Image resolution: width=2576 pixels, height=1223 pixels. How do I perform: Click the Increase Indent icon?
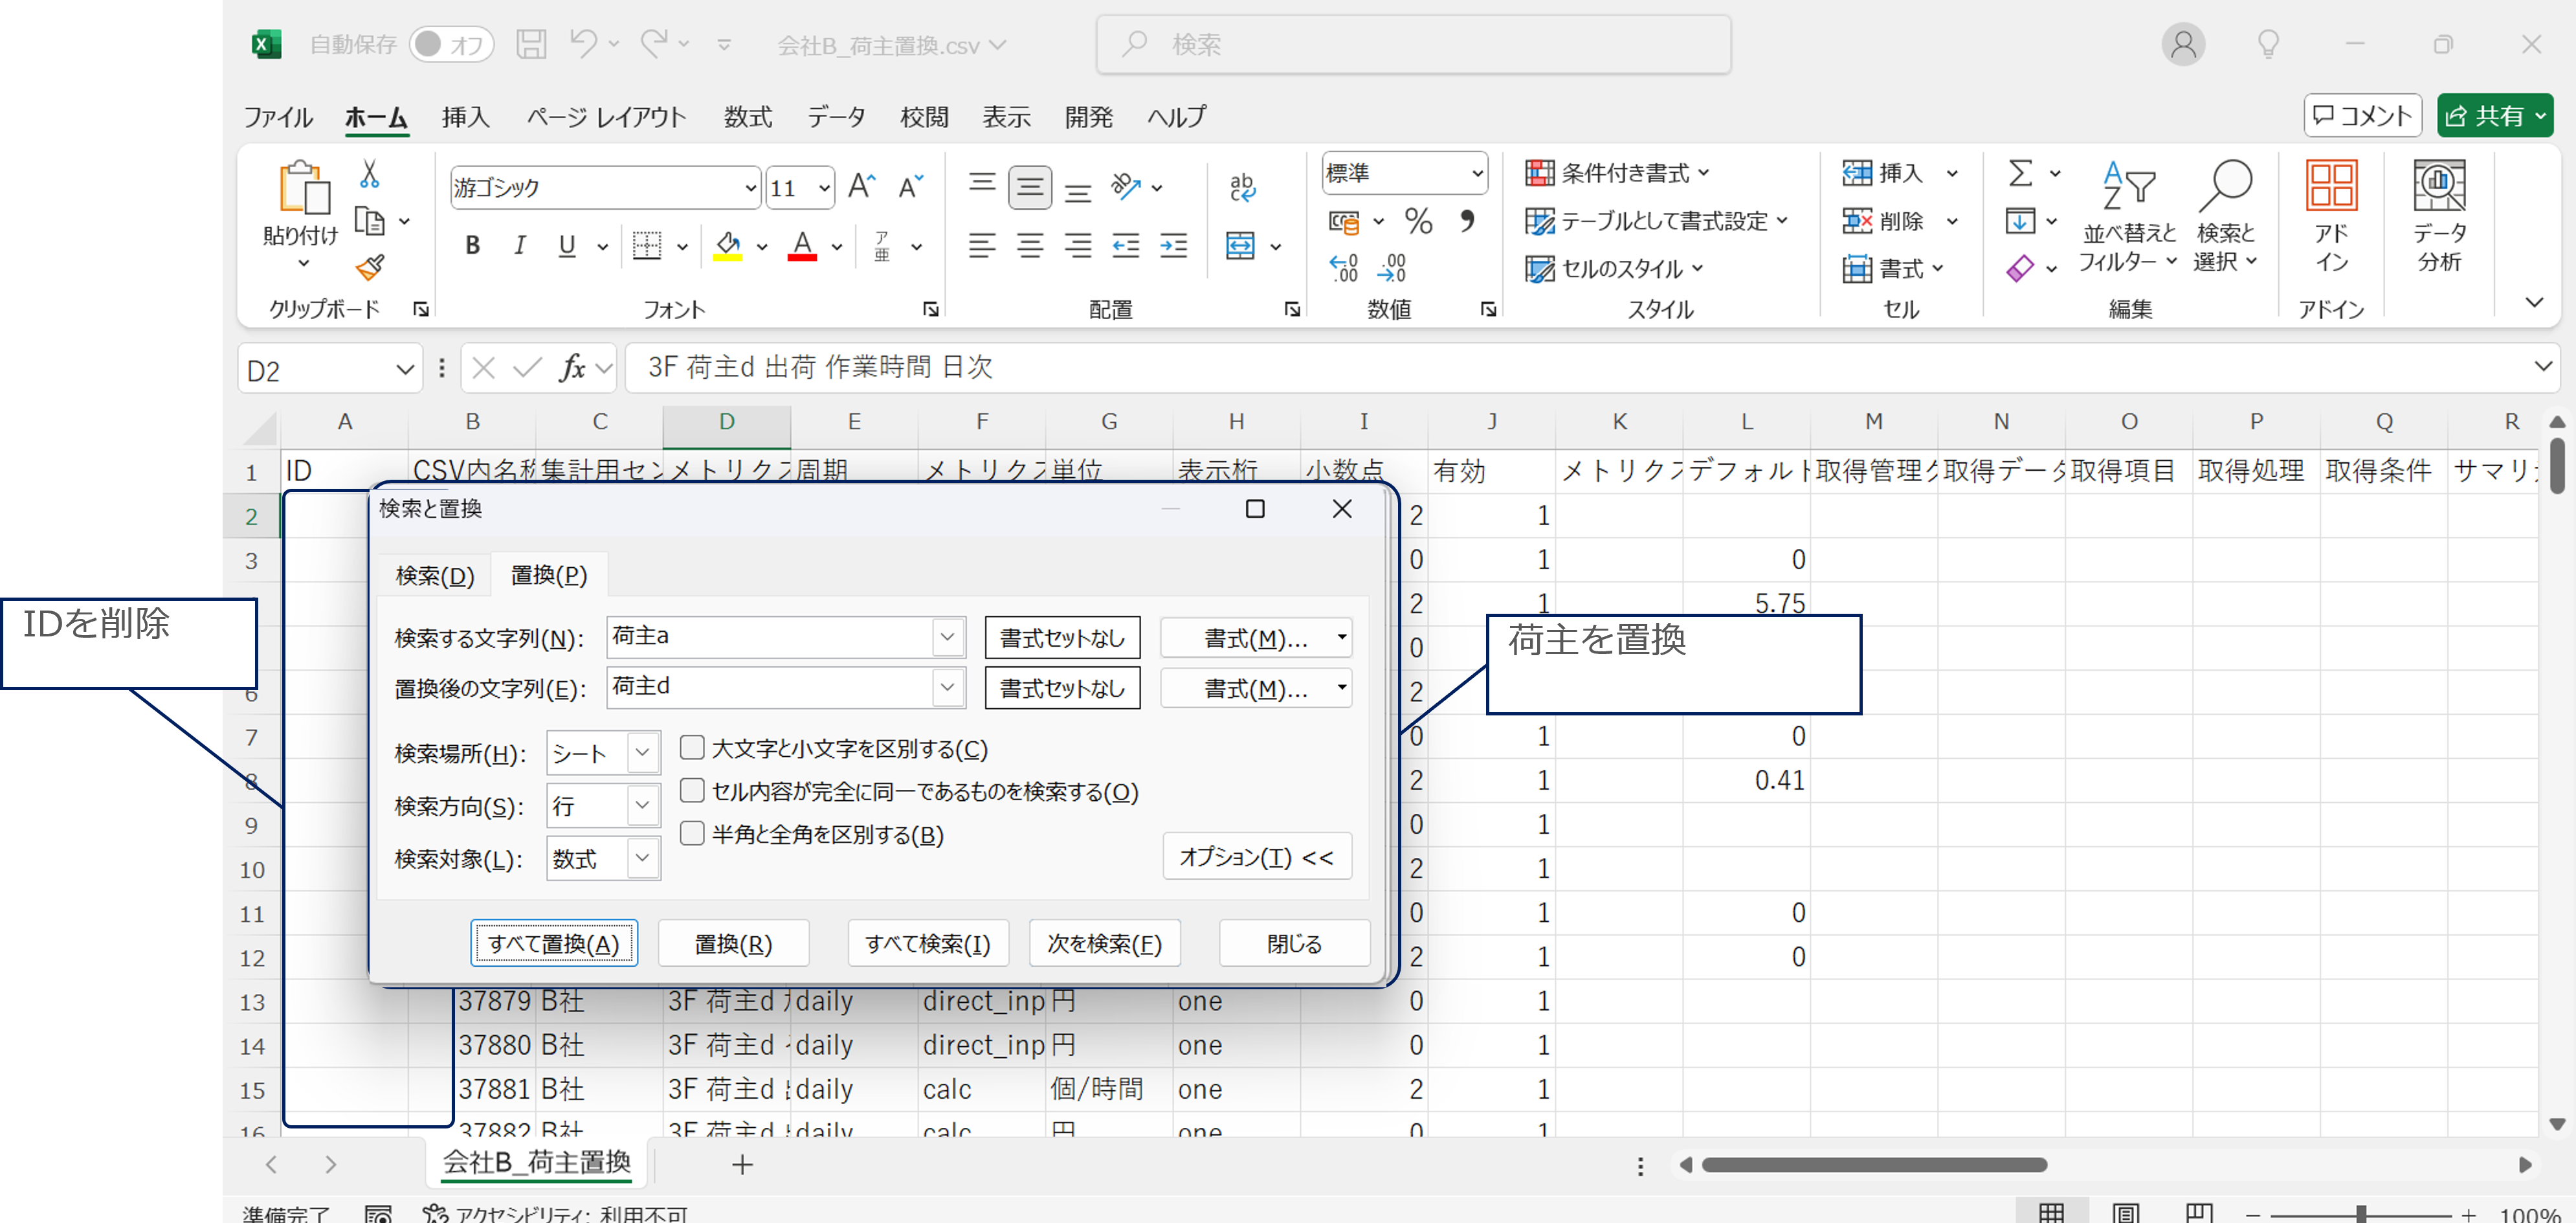pyautogui.click(x=1174, y=246)
